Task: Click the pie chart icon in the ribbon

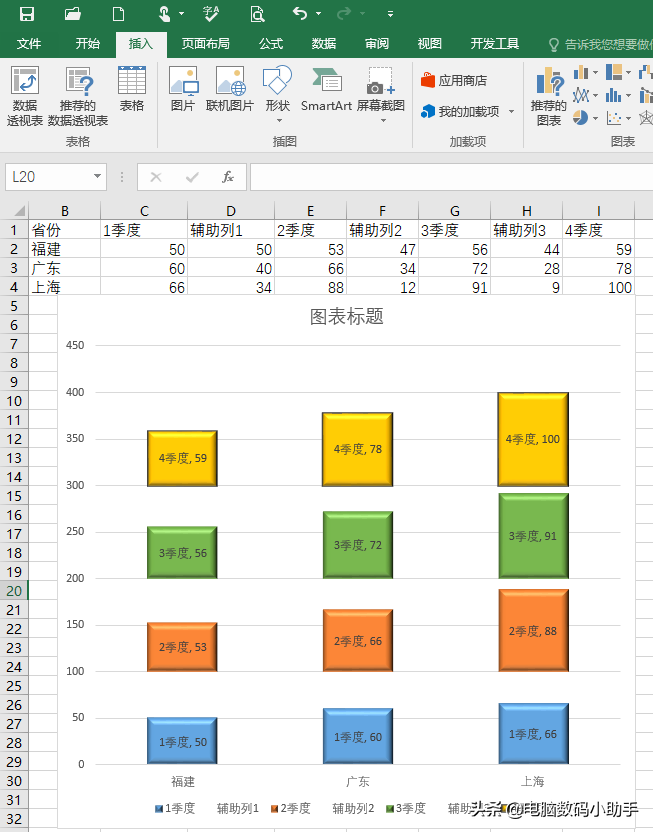Action: (x=580, y=118)
